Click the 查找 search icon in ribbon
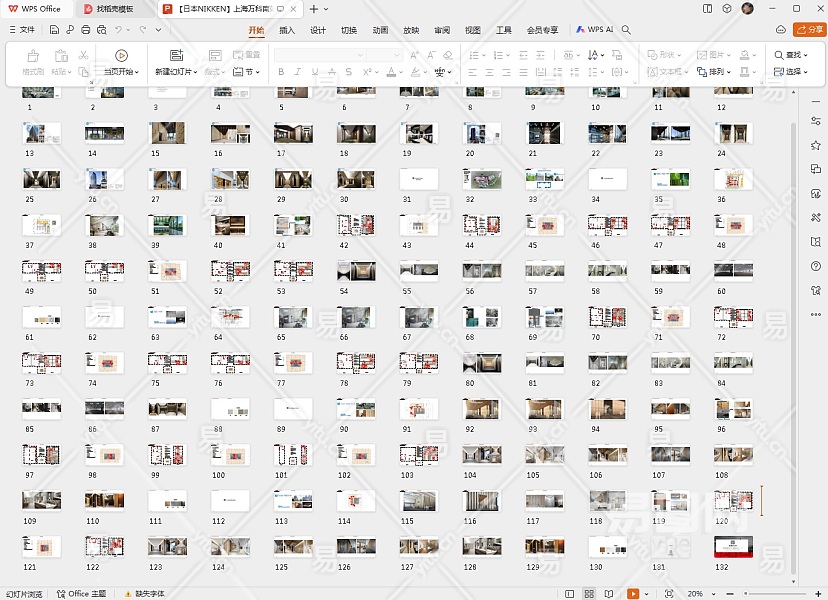828x600 pixels. (779, 55)
